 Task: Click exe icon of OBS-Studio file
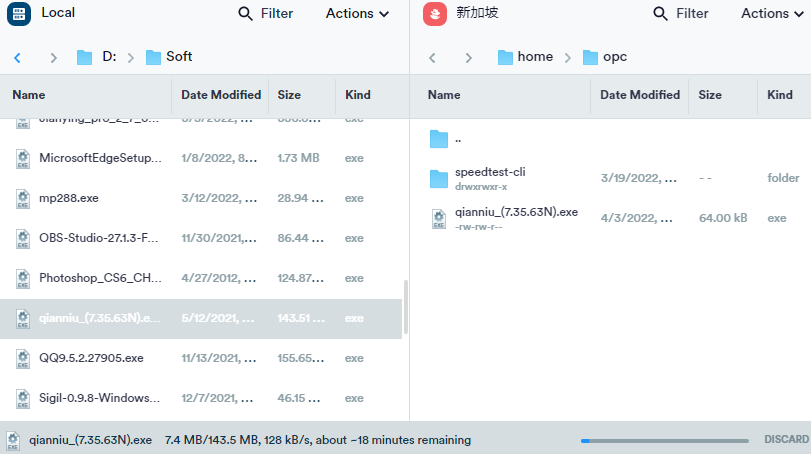23,238
